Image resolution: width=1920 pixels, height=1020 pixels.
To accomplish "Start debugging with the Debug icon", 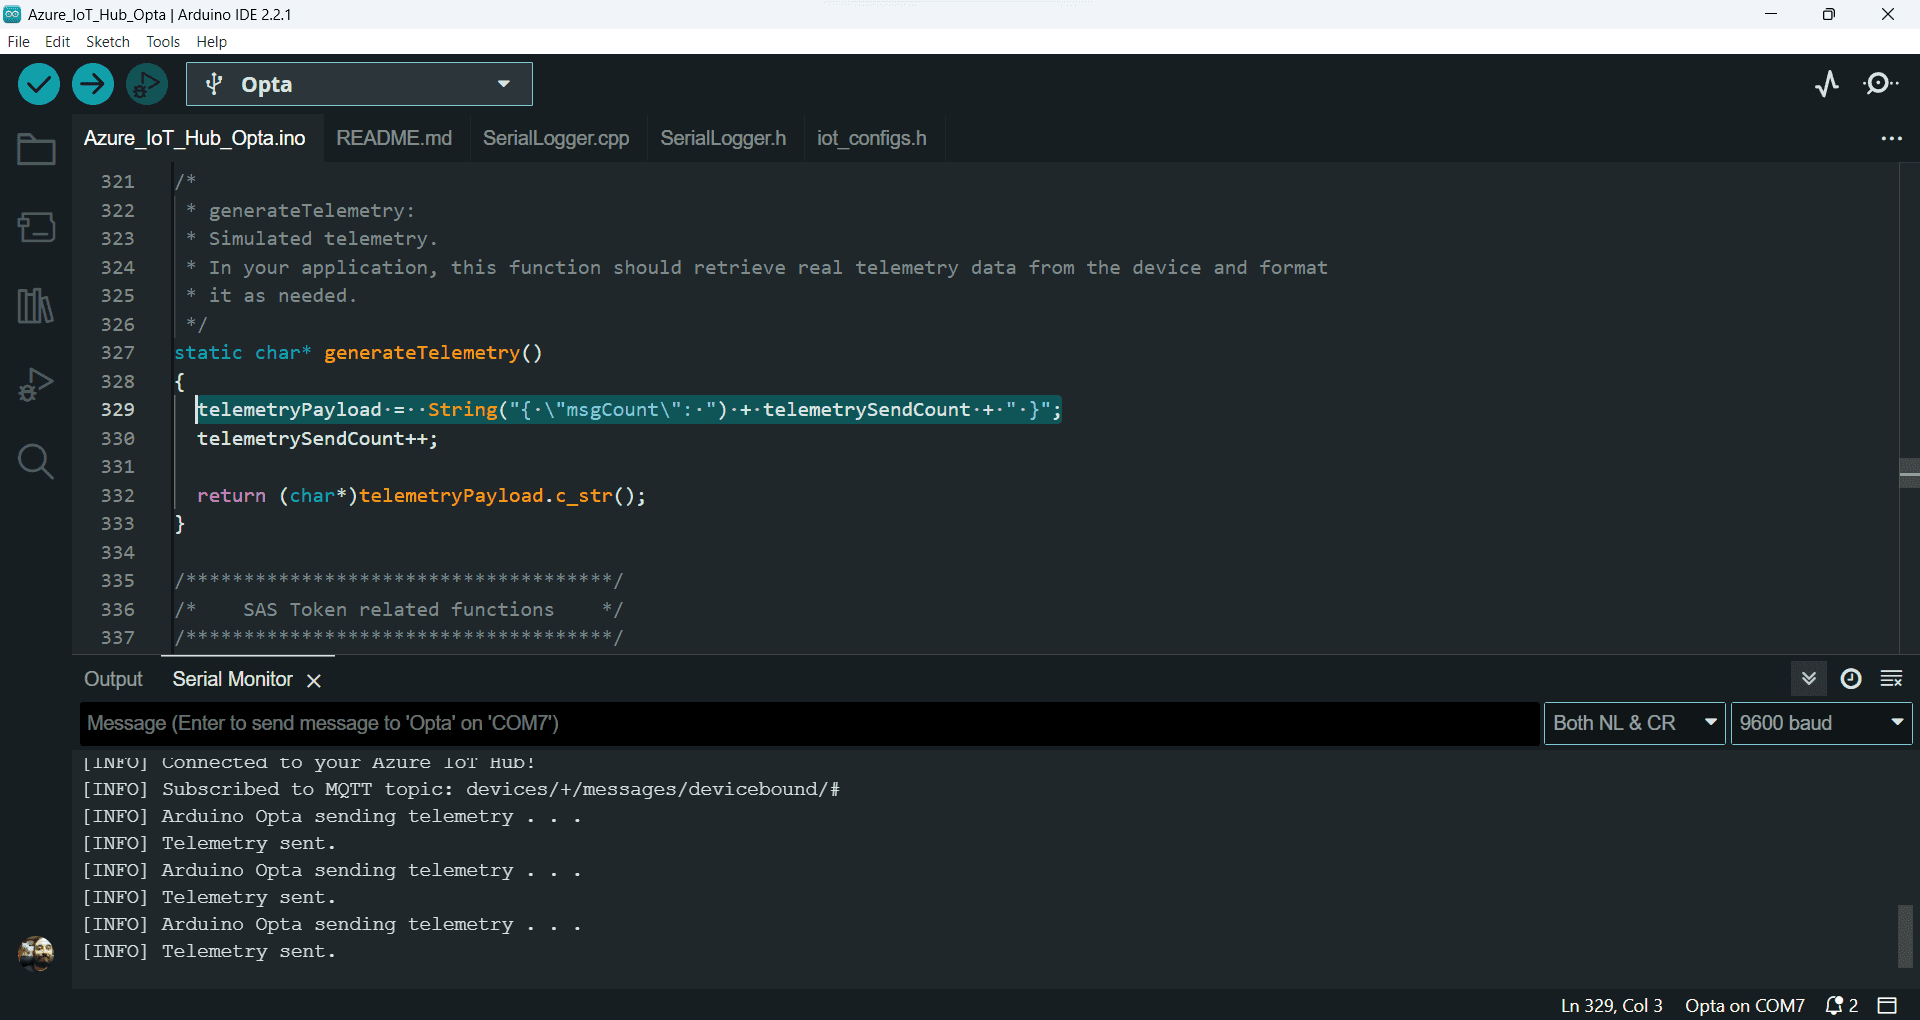I will coord(146,84).
